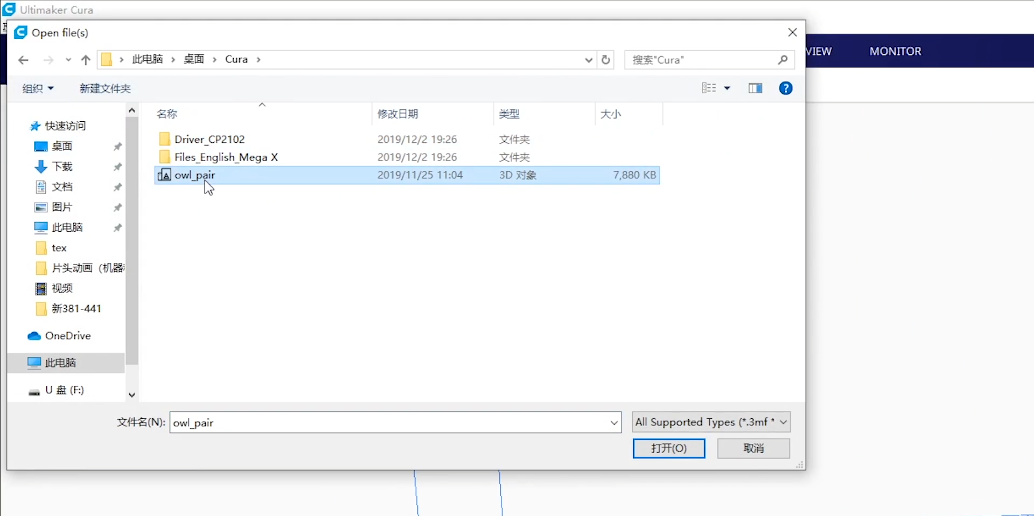Switch to MONITOR tab in Cura
The width and height of the screenshot is (1035, 516).
click(895, 51)
